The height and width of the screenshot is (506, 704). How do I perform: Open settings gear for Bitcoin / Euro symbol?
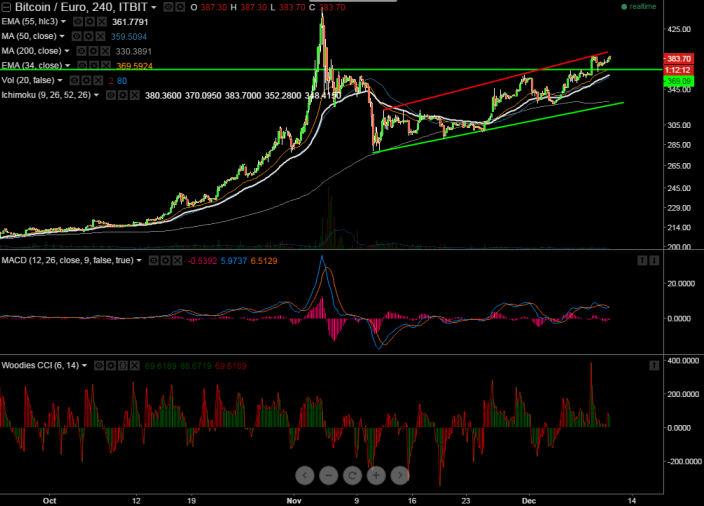[x=180, y=7]
